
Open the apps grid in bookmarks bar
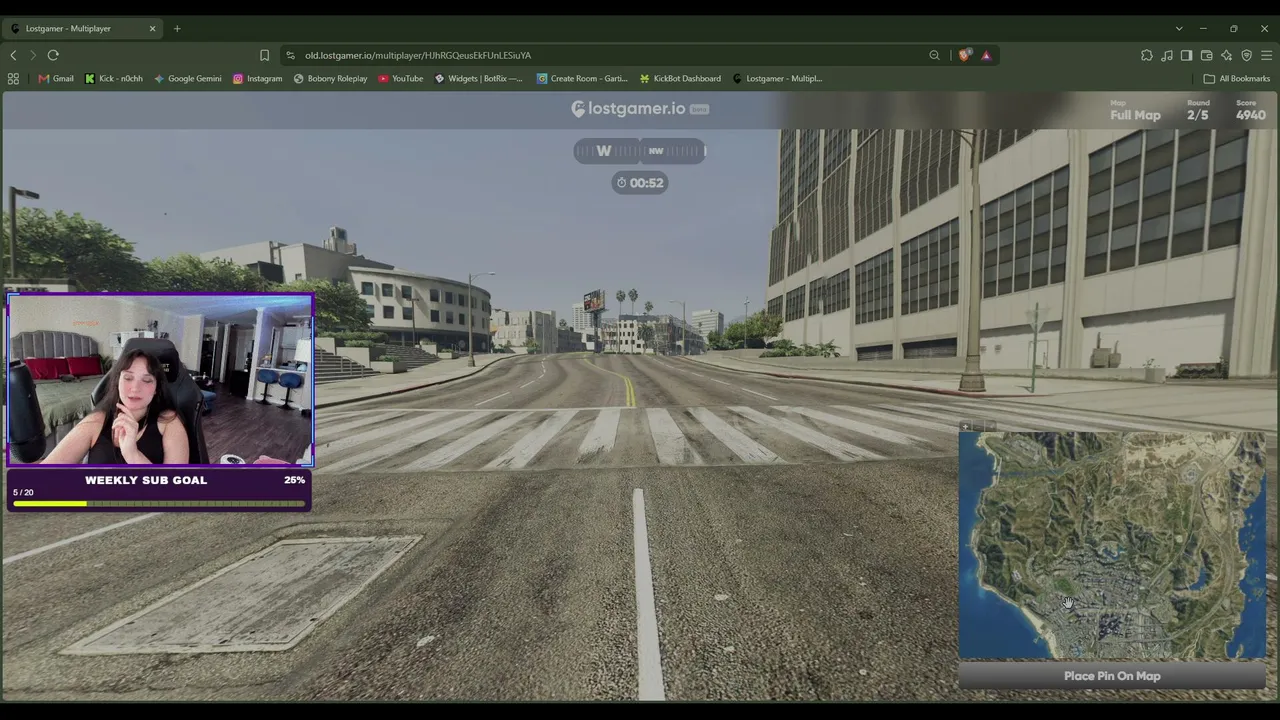click(x=13, y=78)
